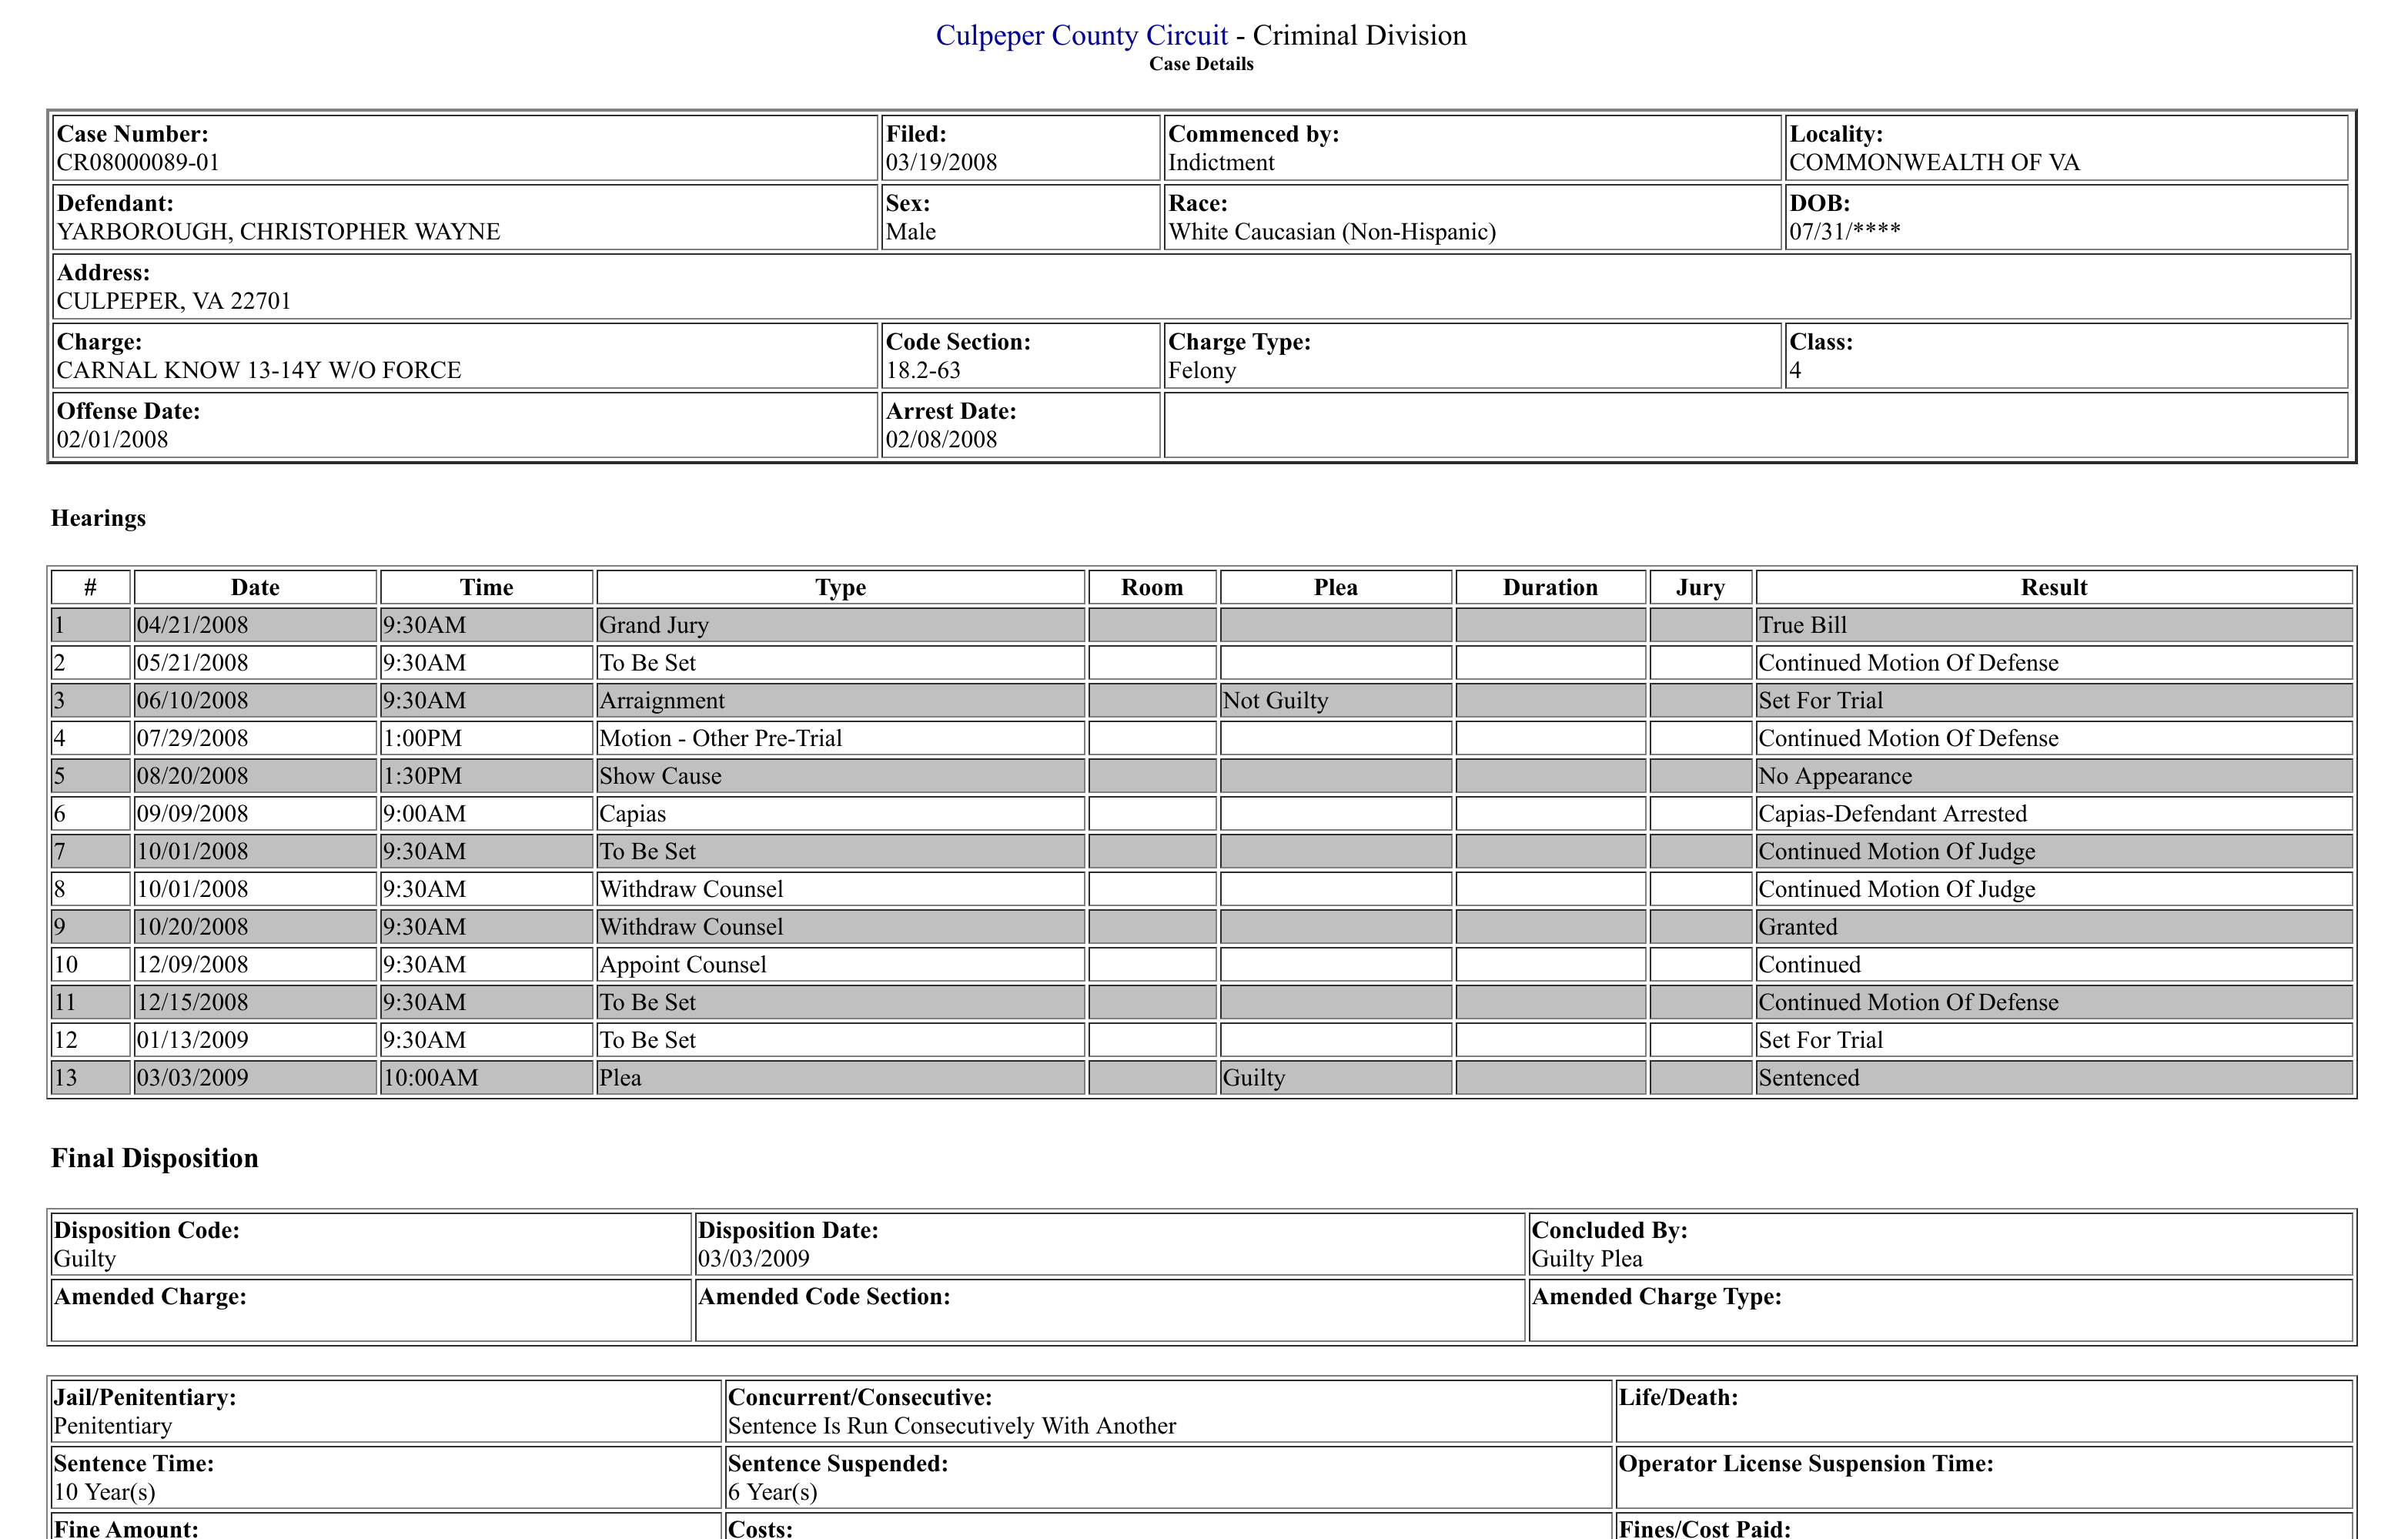
Task: Select the Plea hearing type in row 13
Action: [x=620, y=1078]
